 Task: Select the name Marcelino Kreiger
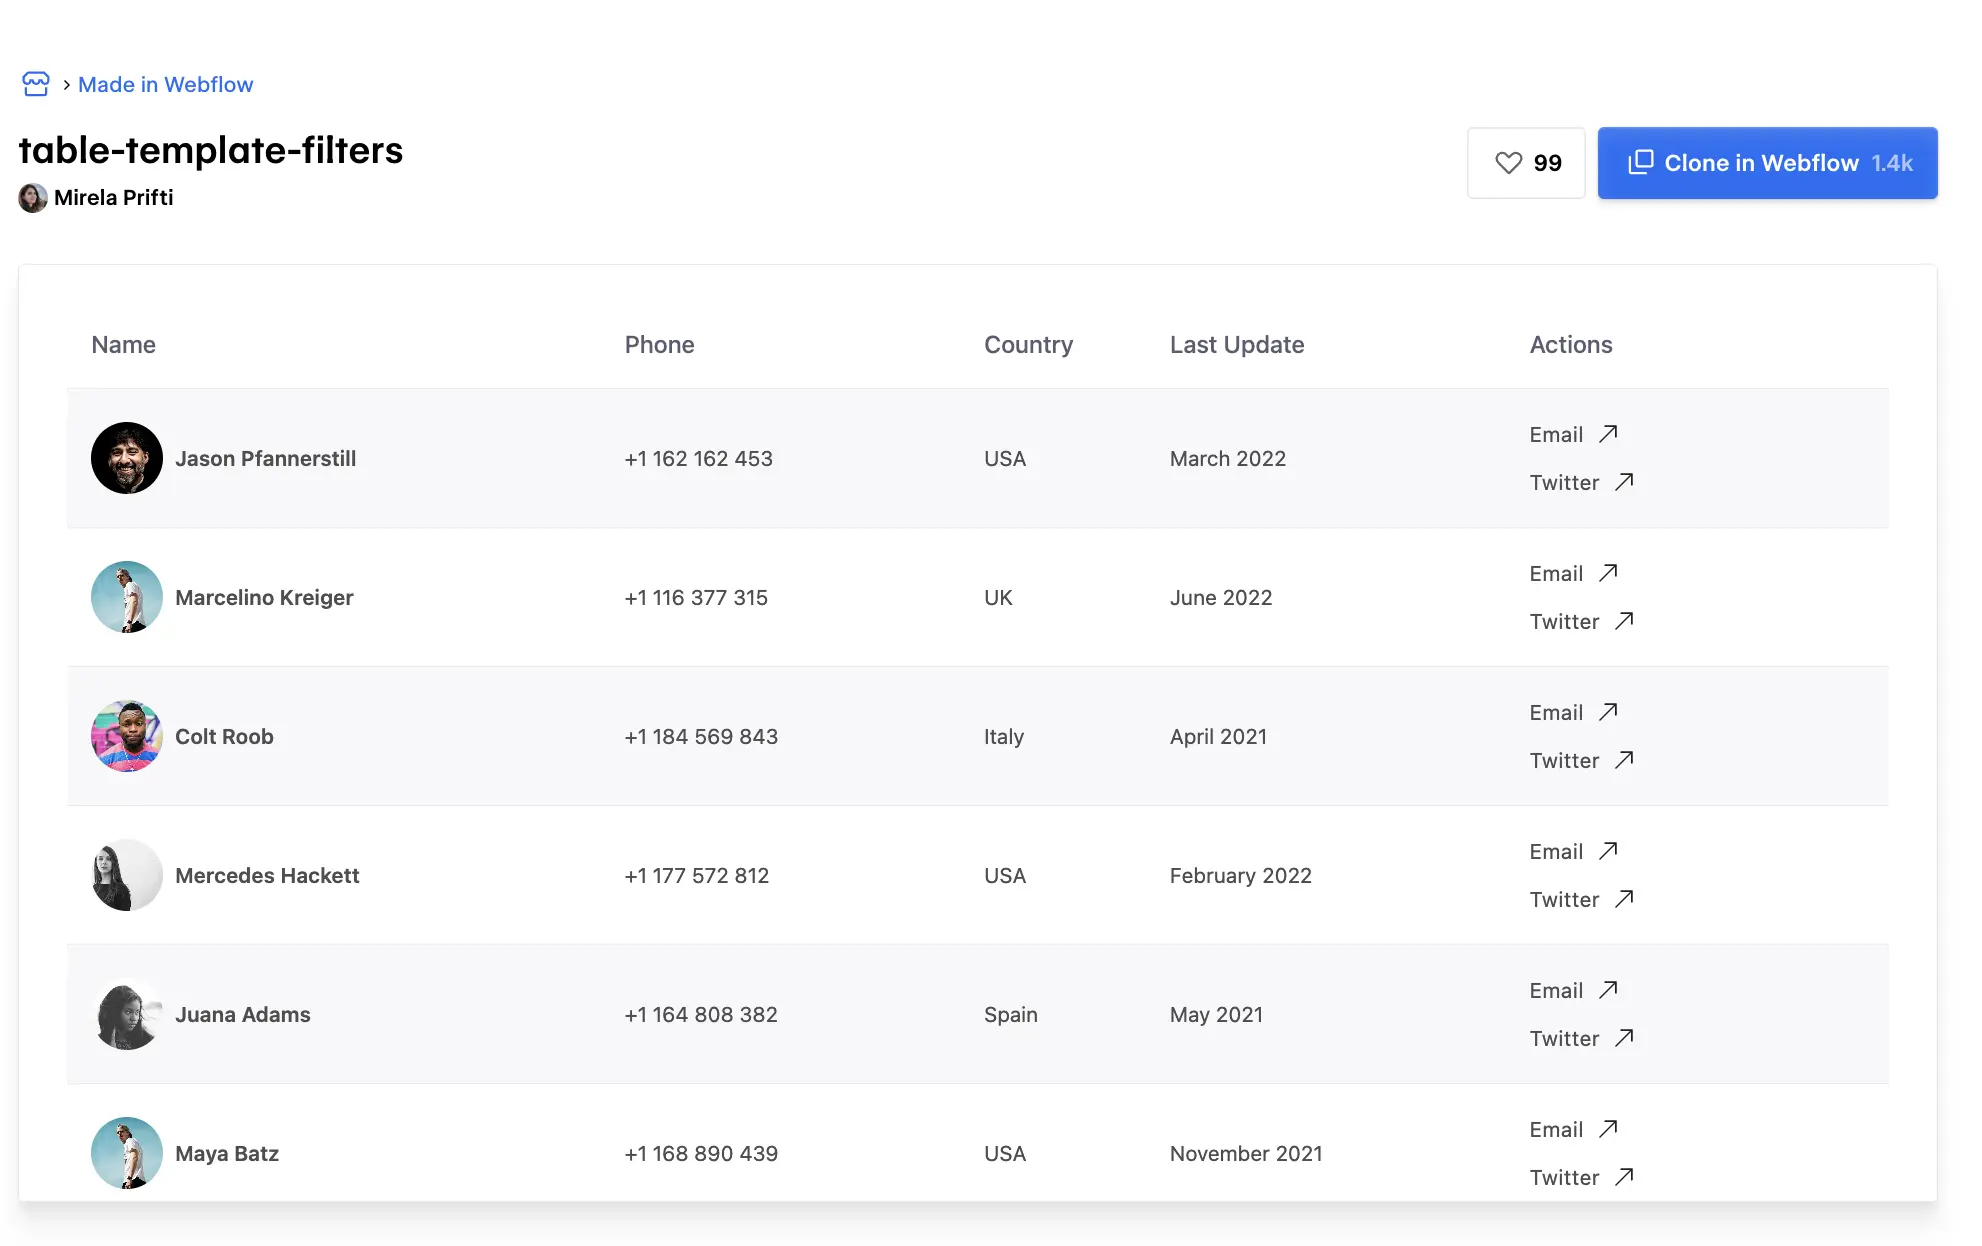coord(264,597)
